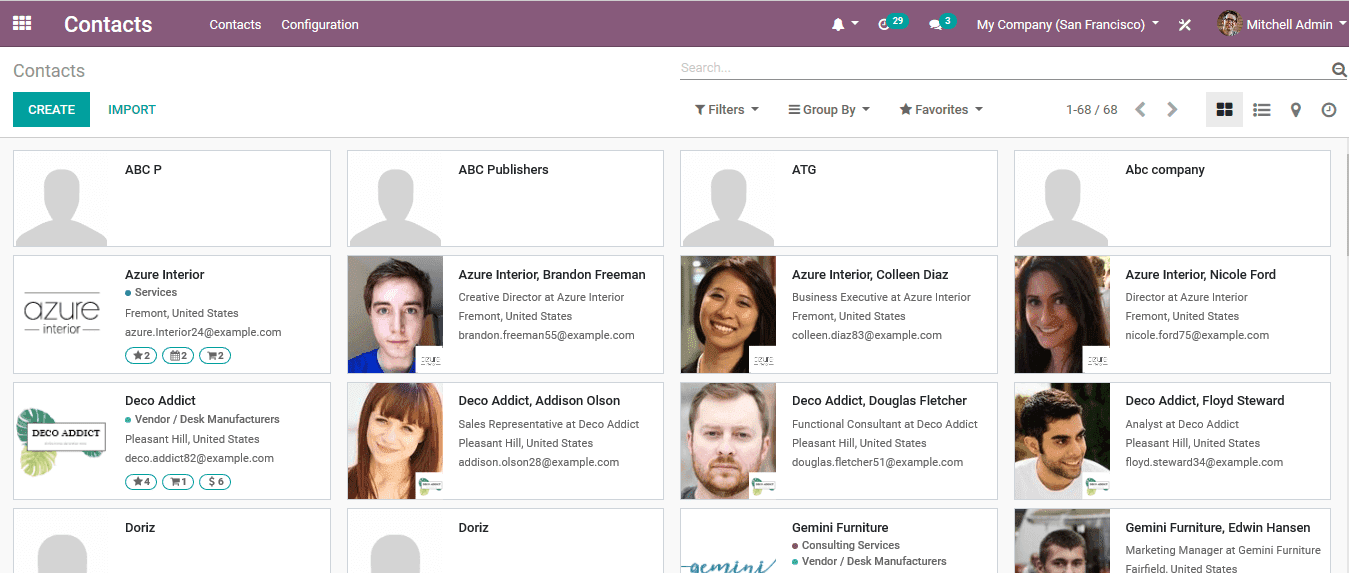Click Azure Interior calendar badge showing 2
The width and height of the screenshot is (1349, 573).
click(178, 355)
